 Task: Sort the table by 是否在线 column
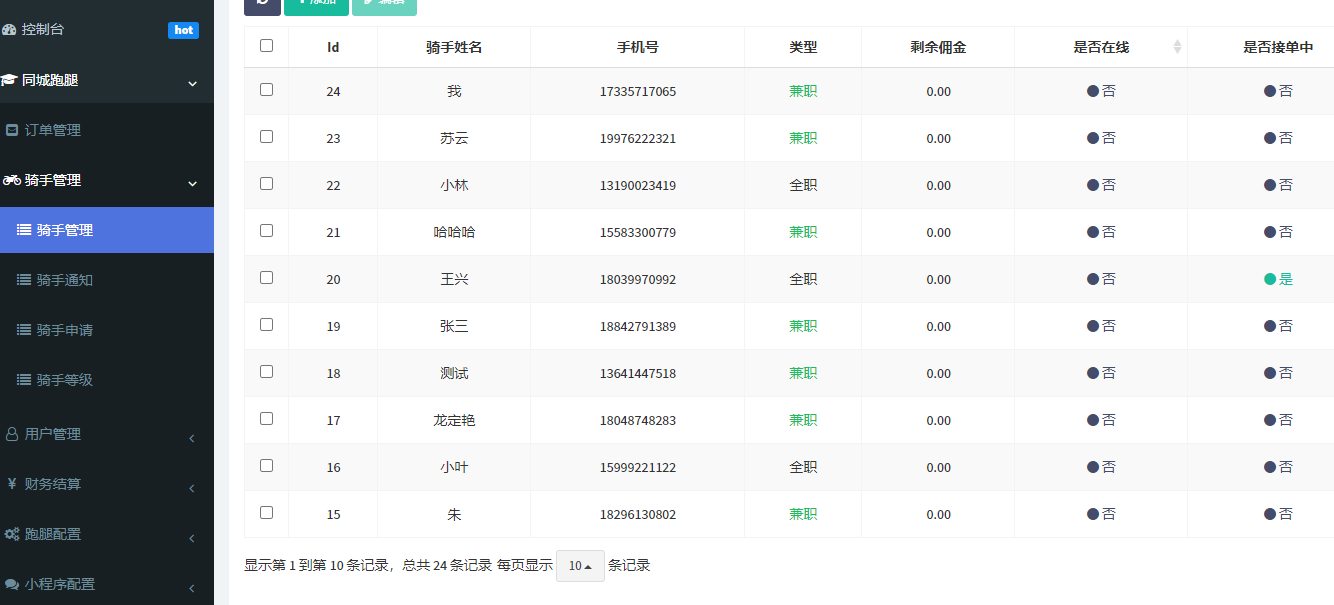pyautogui.click(x=1177, y=47)
